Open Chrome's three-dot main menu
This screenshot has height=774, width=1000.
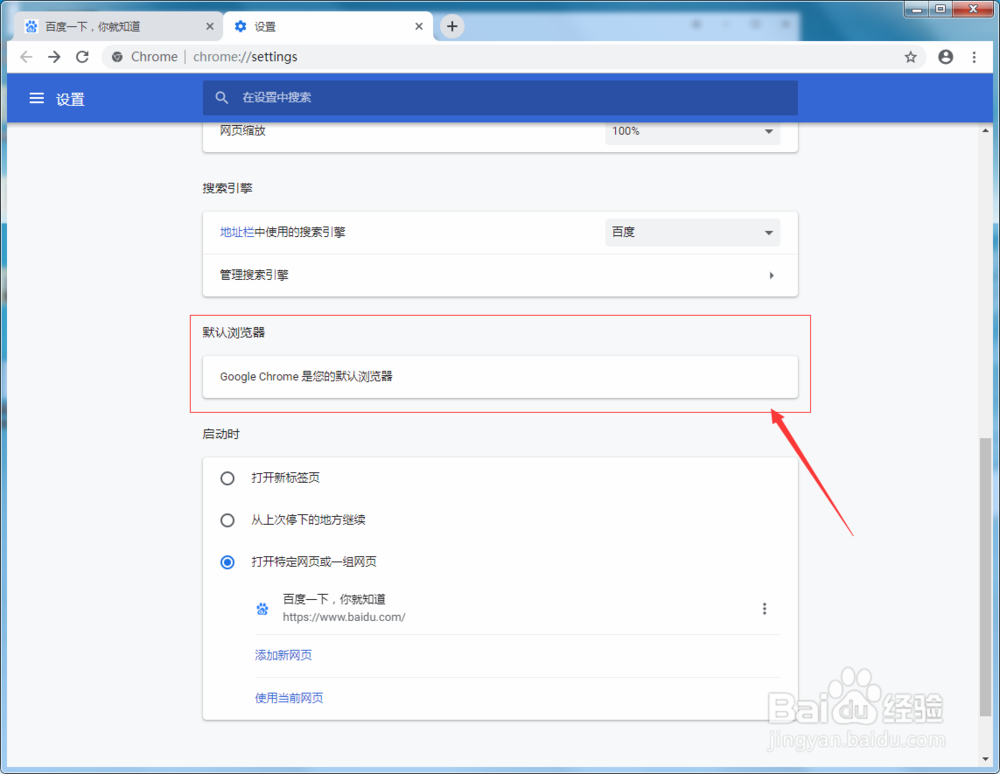(x=974, y=57)
